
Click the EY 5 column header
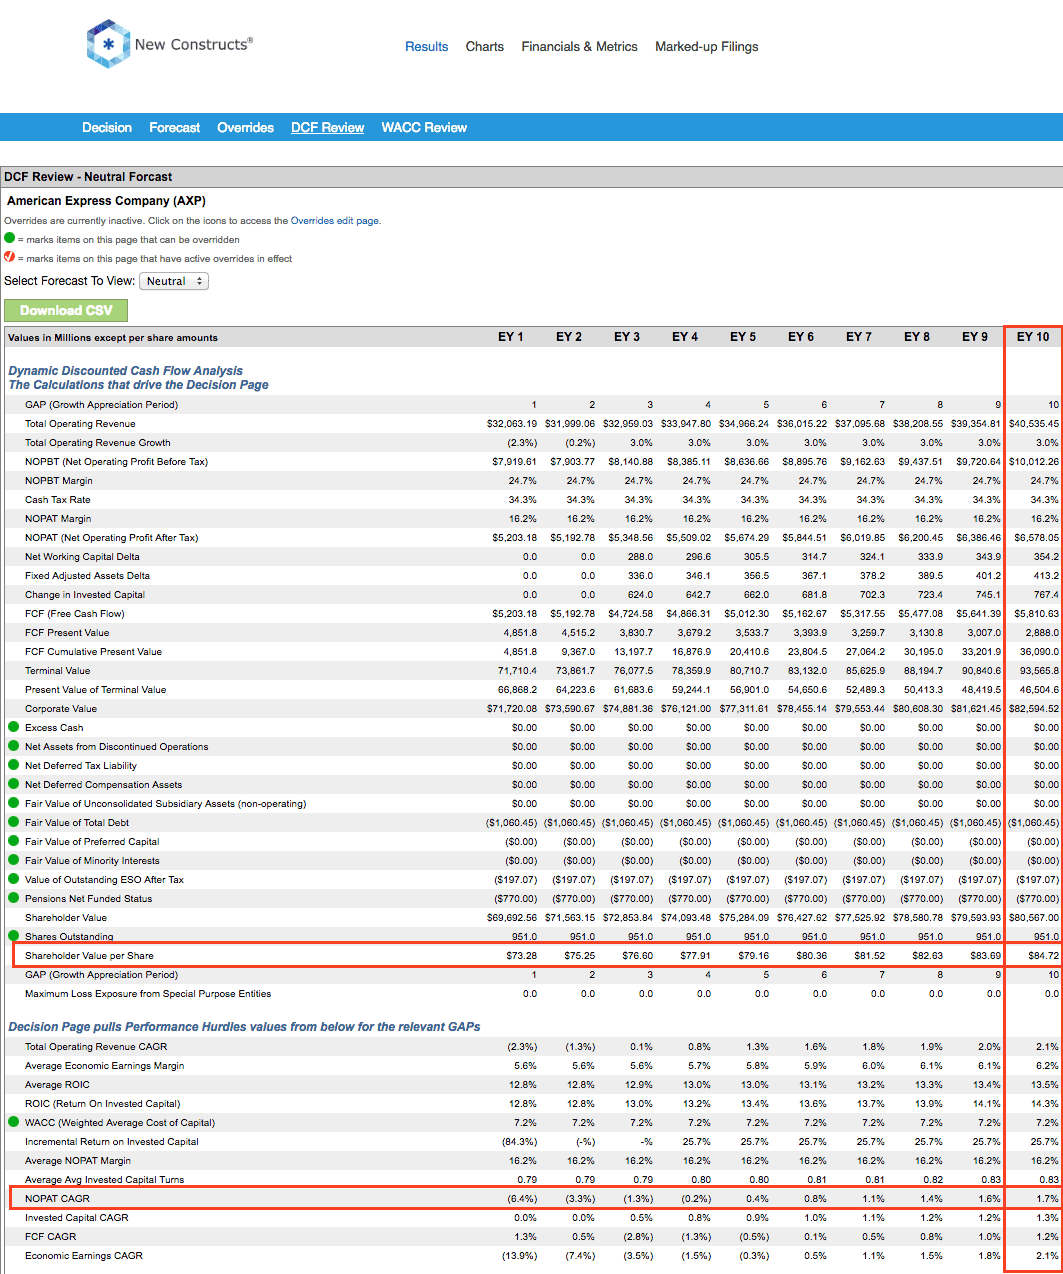(743, 337)
